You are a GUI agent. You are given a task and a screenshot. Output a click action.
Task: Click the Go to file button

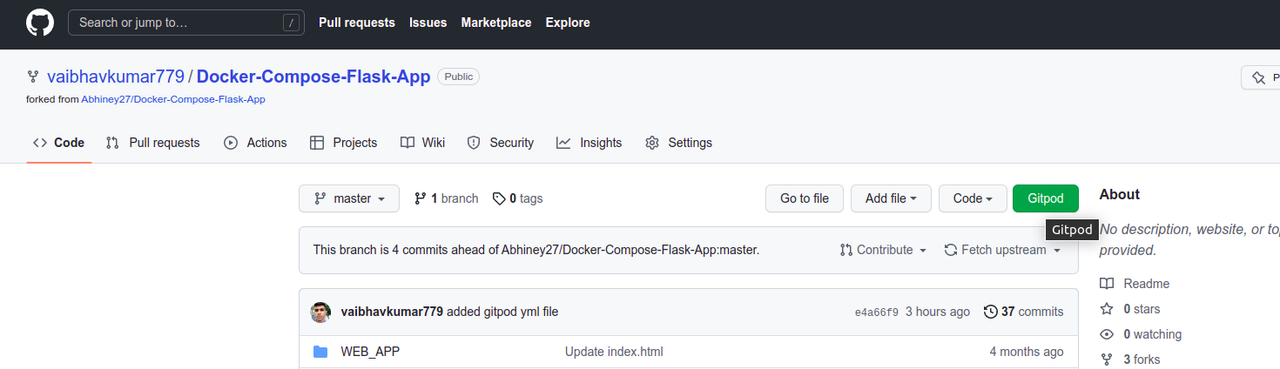coord(804,198)
